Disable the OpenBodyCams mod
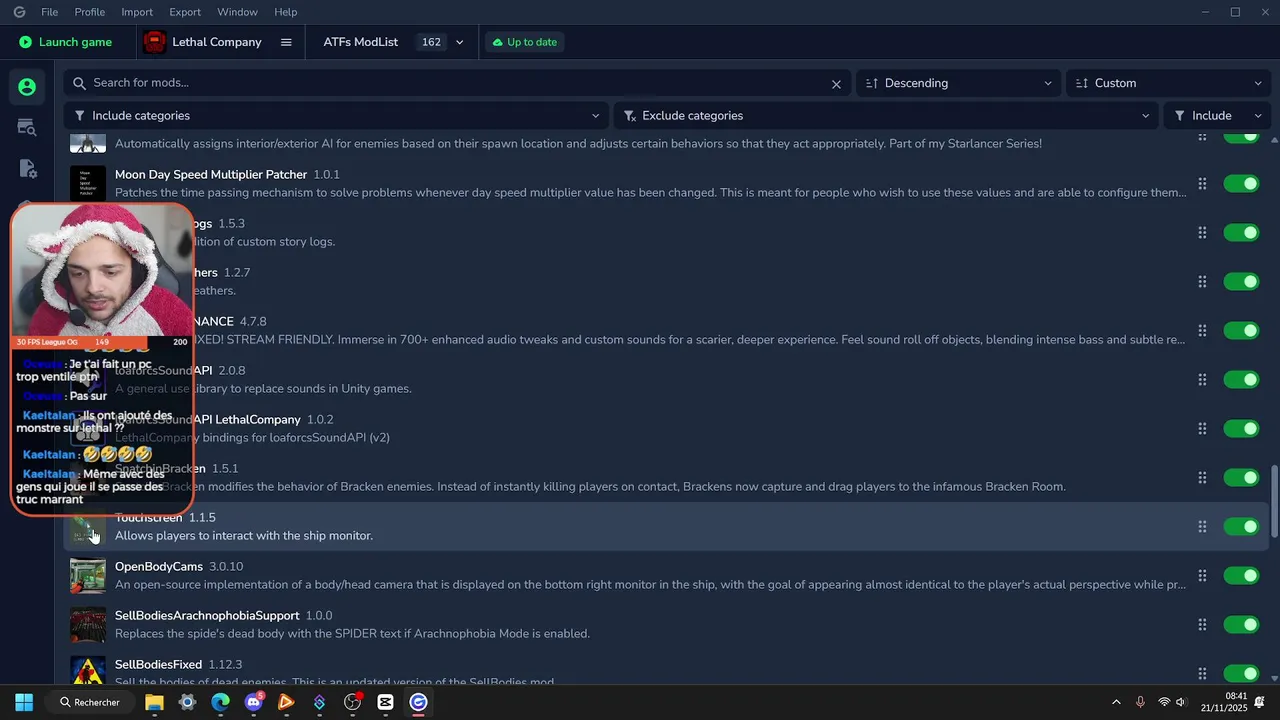 pos(1241,576)
